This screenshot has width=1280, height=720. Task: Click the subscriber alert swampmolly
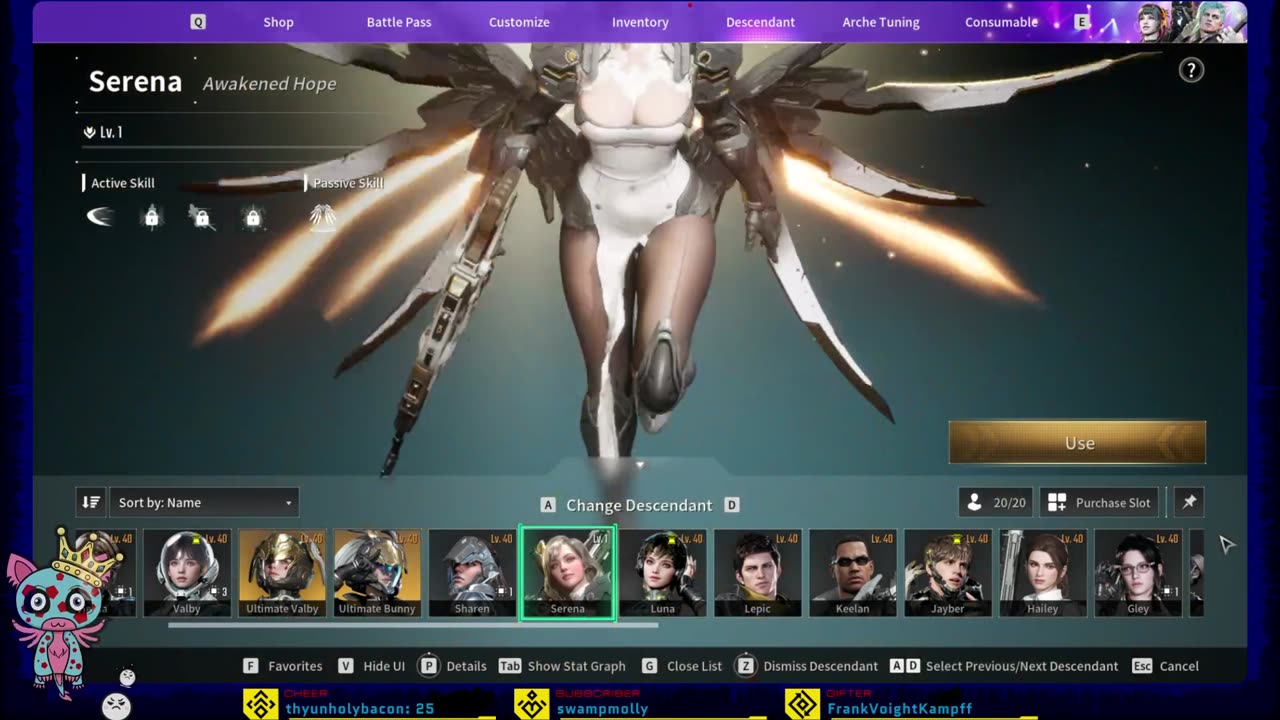pyautogui.click(x=602, y=708)
